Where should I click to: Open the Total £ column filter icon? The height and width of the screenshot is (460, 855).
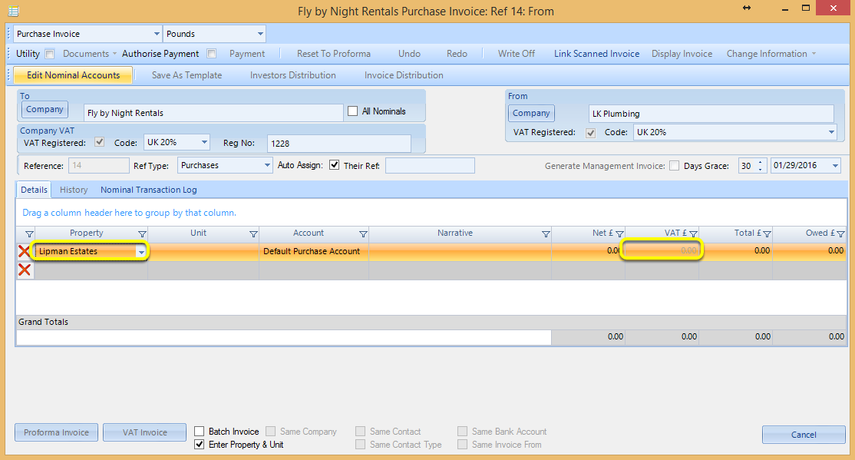click(767, 234)
